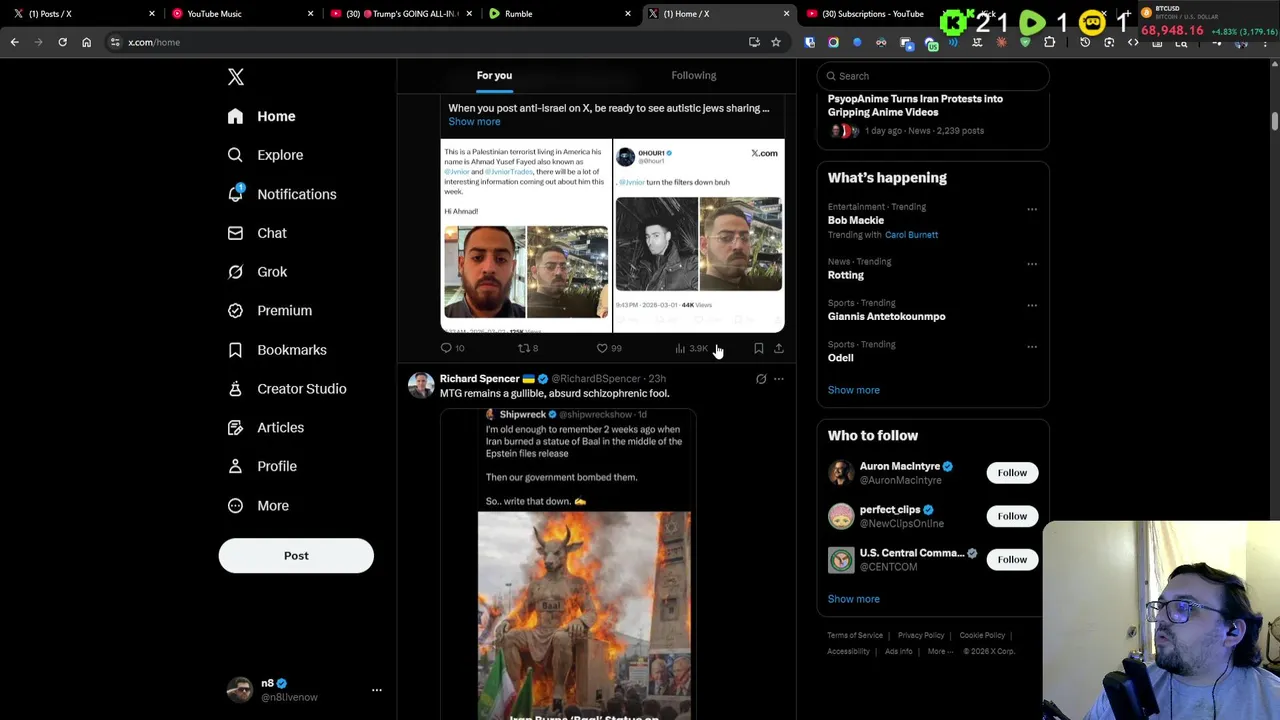Open Profile from the sidebar
The image size is (1280, 720).
coord(261,466)
